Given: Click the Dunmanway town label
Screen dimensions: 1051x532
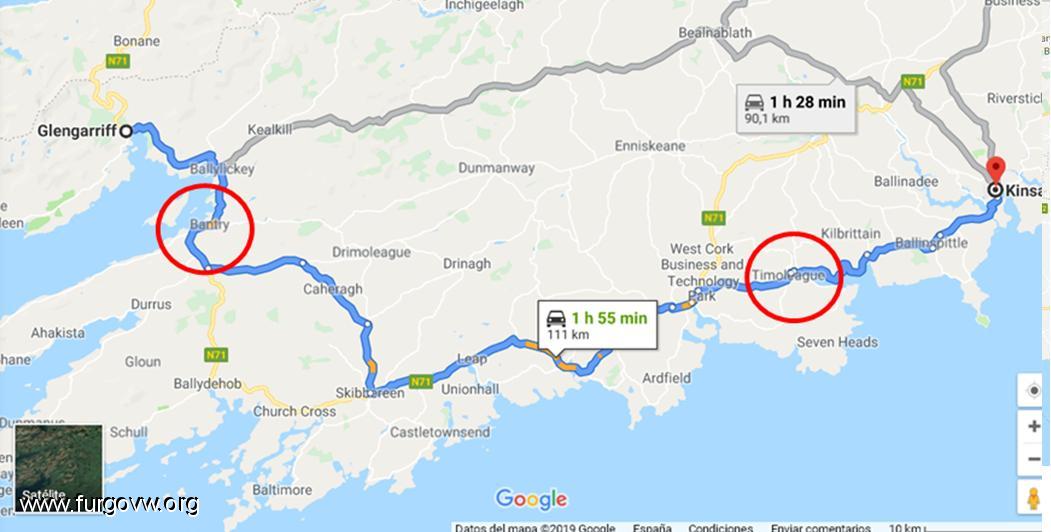Looking at the screenshot, I should click(496, 168).
